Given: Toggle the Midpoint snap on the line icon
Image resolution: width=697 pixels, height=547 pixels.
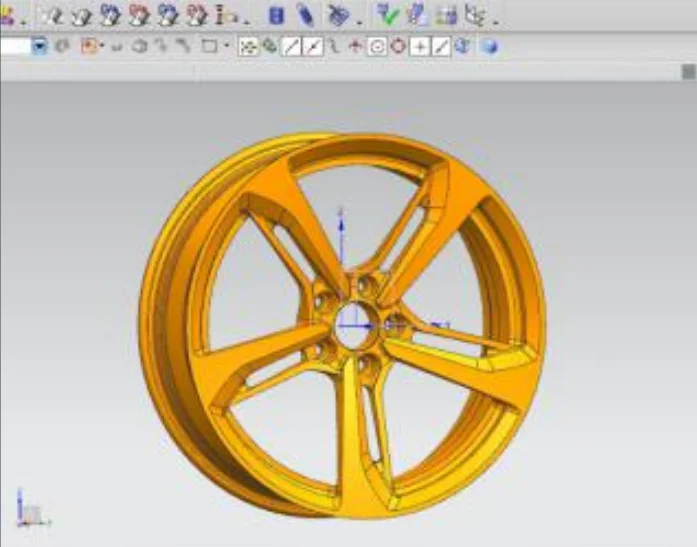Looking at the screenshot, I should pos(312,46).
